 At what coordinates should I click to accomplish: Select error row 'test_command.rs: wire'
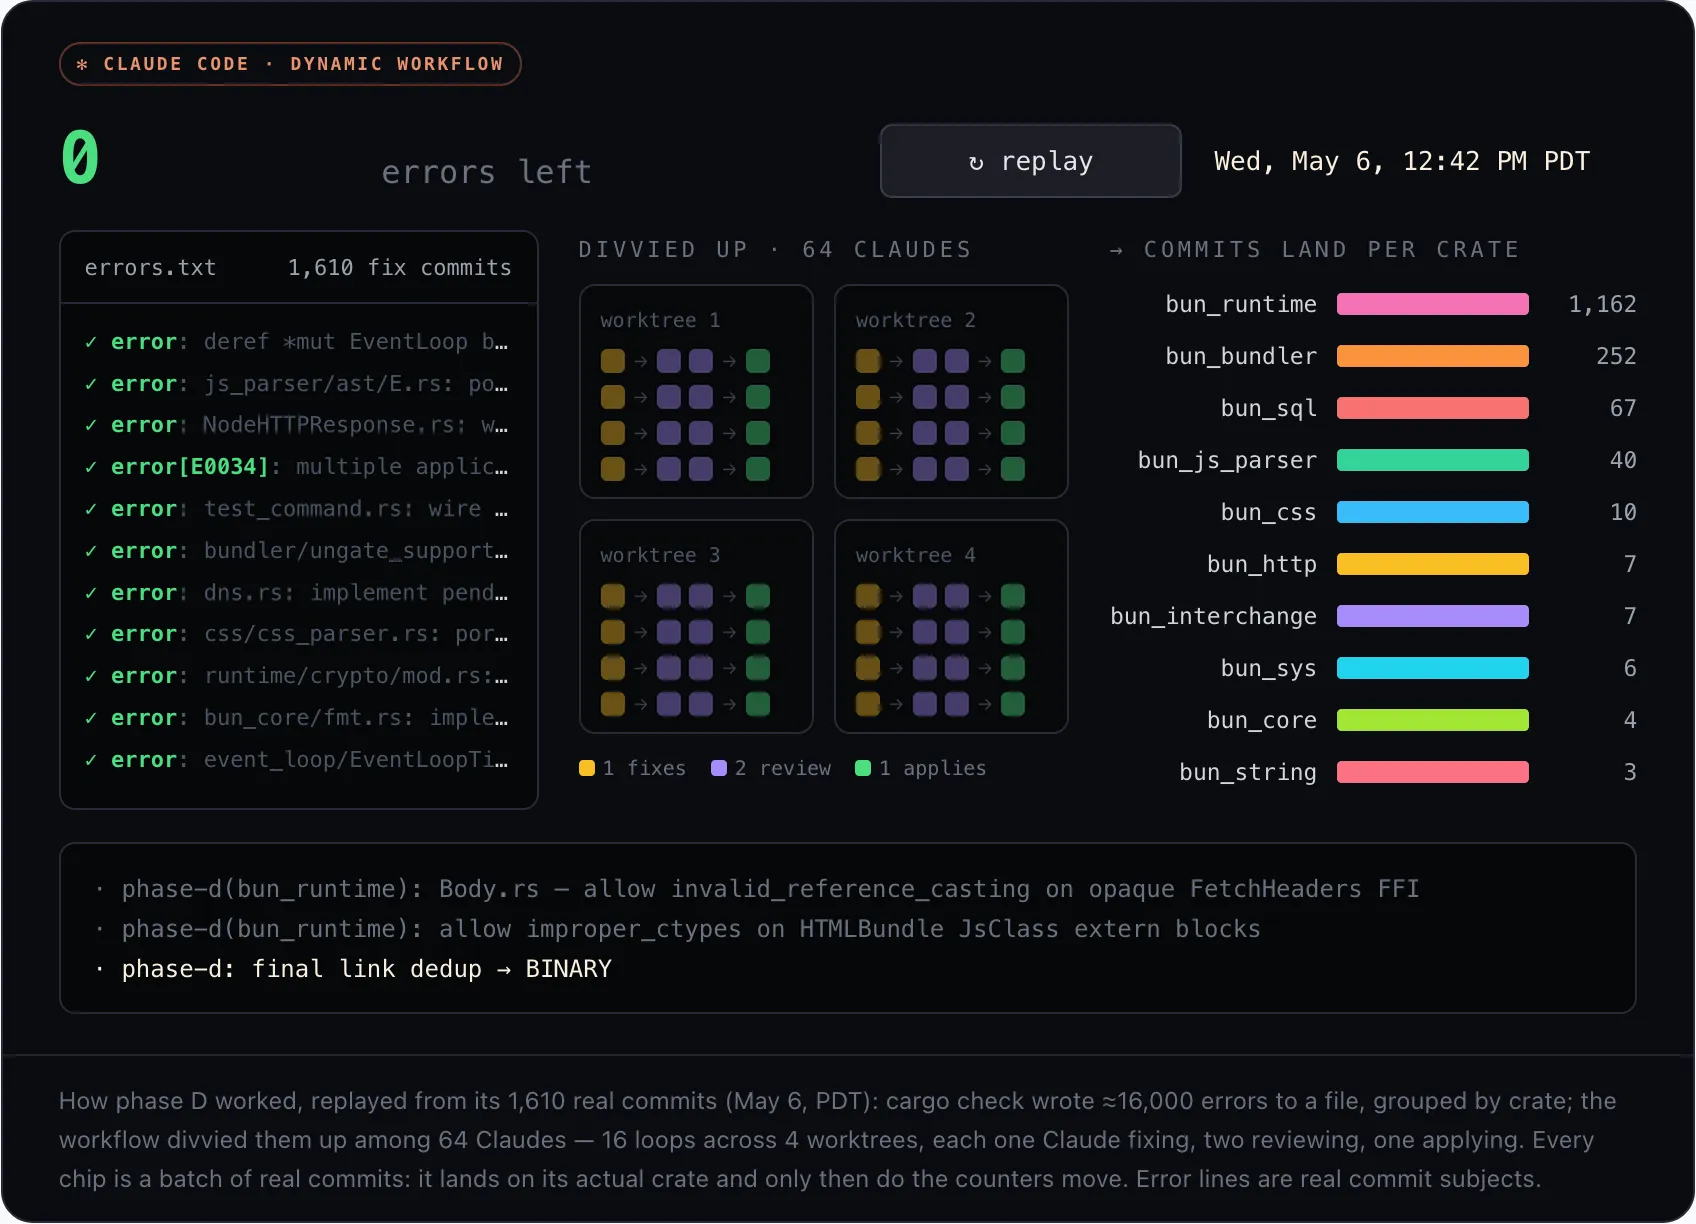[297, 509]
